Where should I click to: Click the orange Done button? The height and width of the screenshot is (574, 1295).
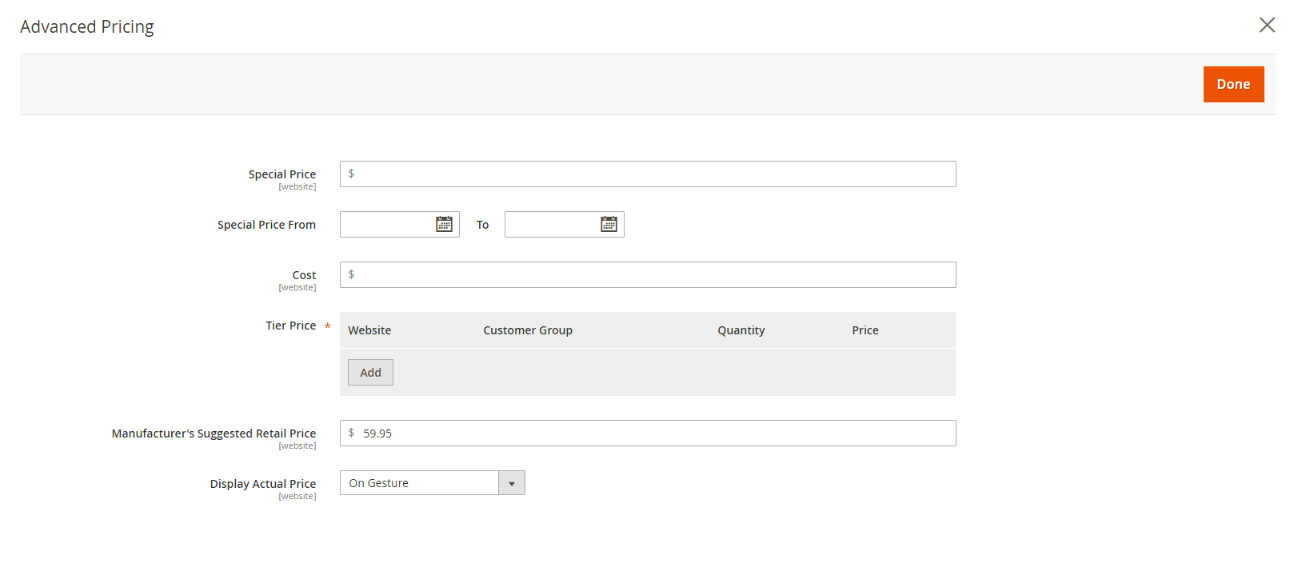point(1233,84)
